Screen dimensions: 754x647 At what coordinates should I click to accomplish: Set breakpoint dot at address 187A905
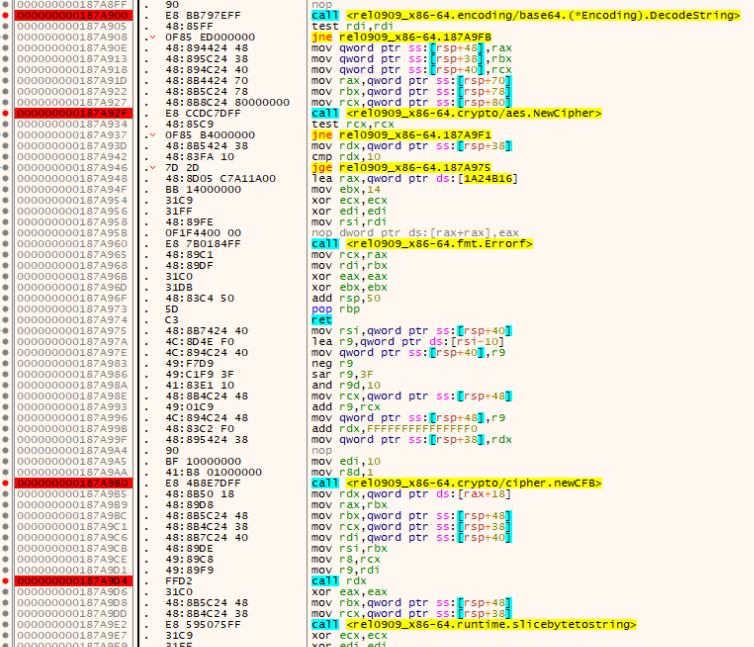coord(5,26)
